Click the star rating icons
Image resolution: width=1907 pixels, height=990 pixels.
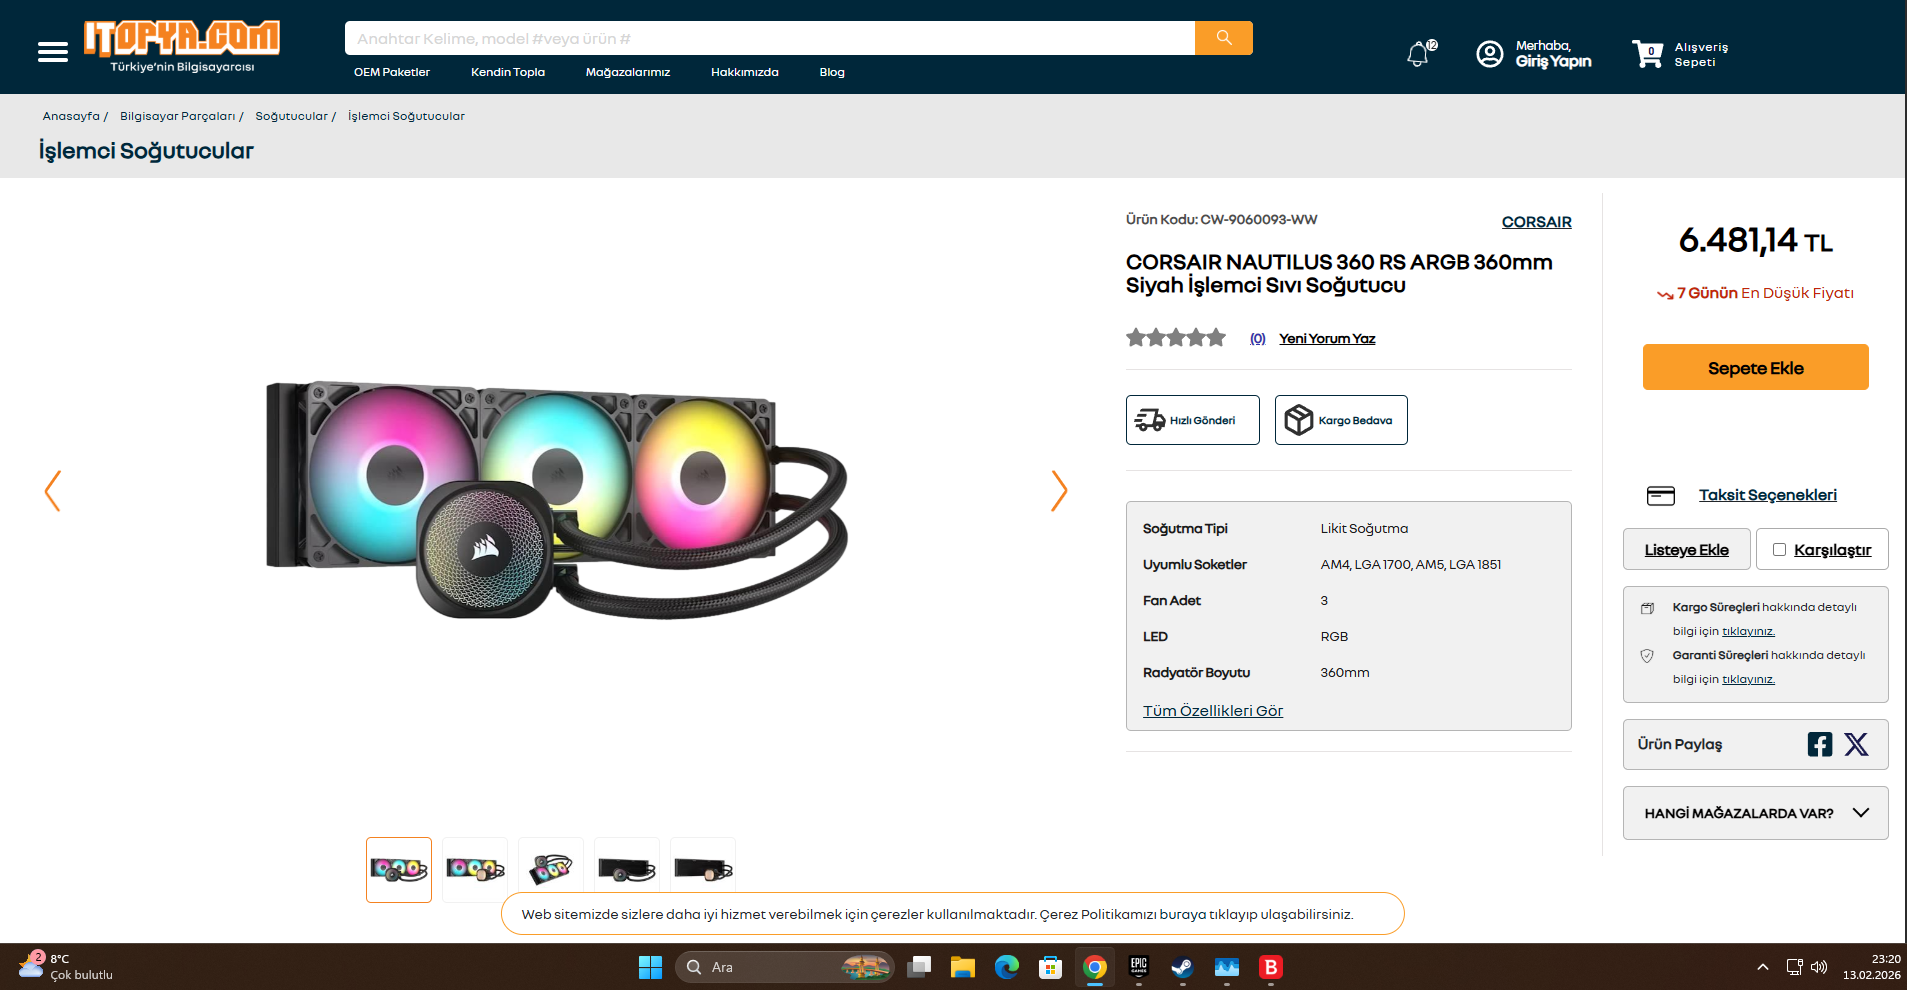(x=1176, y=338)
